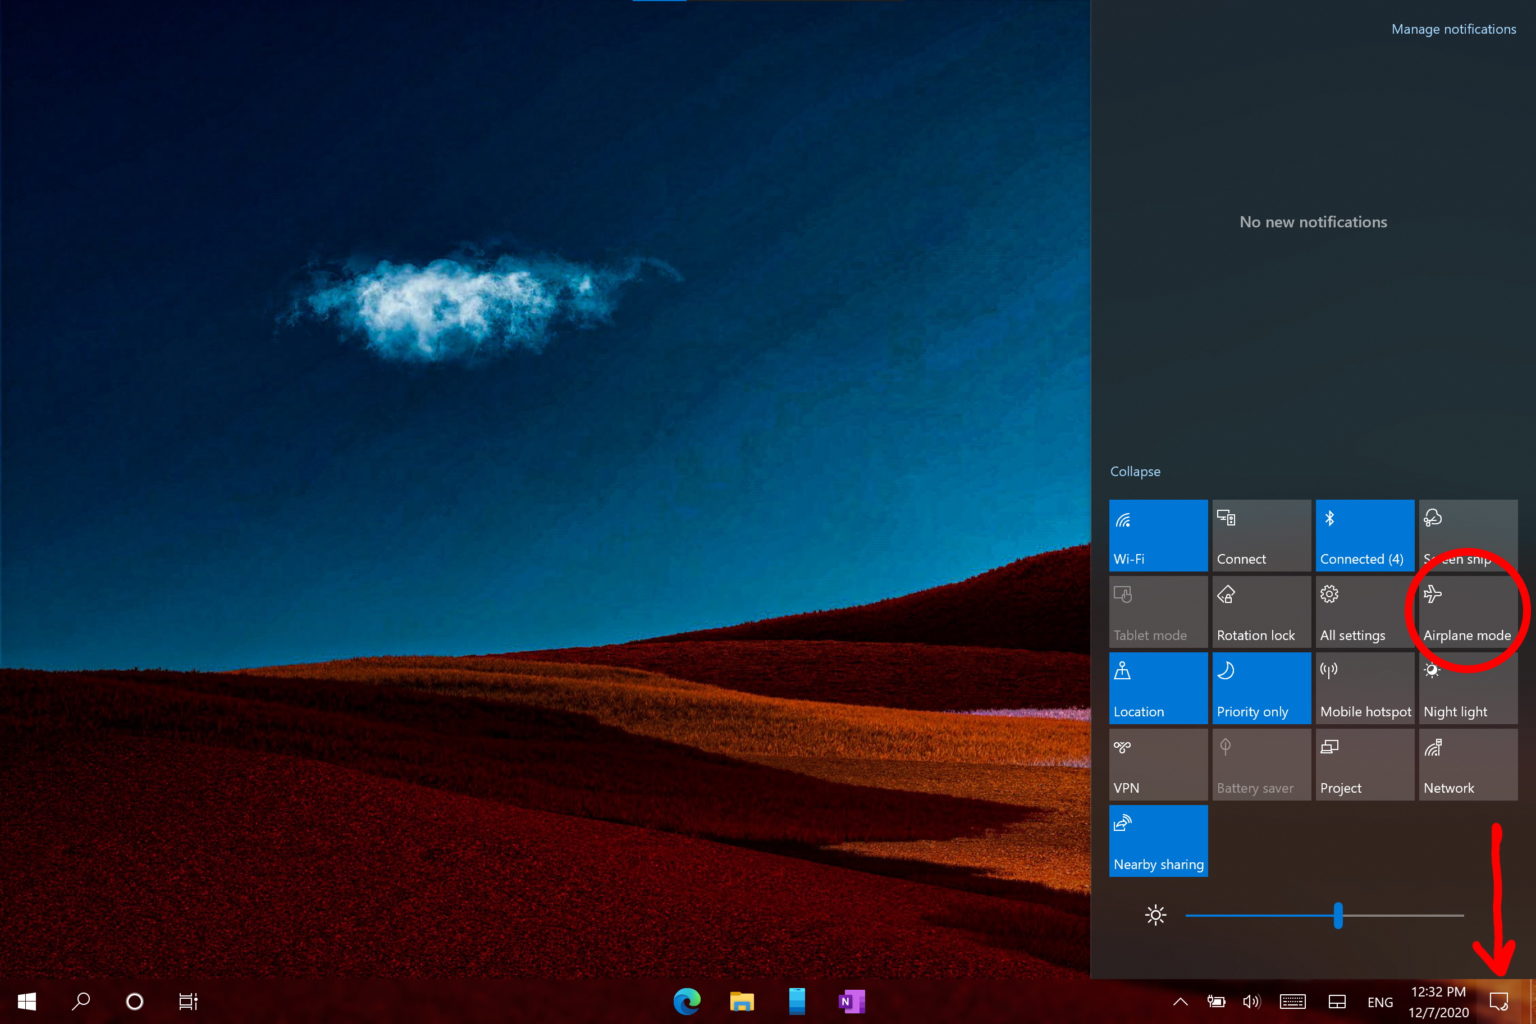
Task: Open the Start menu
Action: (26, 1001)
